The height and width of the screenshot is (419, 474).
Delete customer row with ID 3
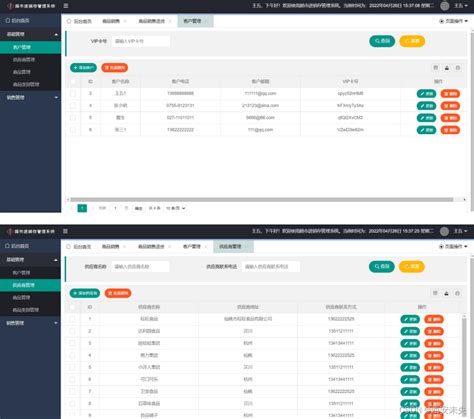[x=450, y=94]
